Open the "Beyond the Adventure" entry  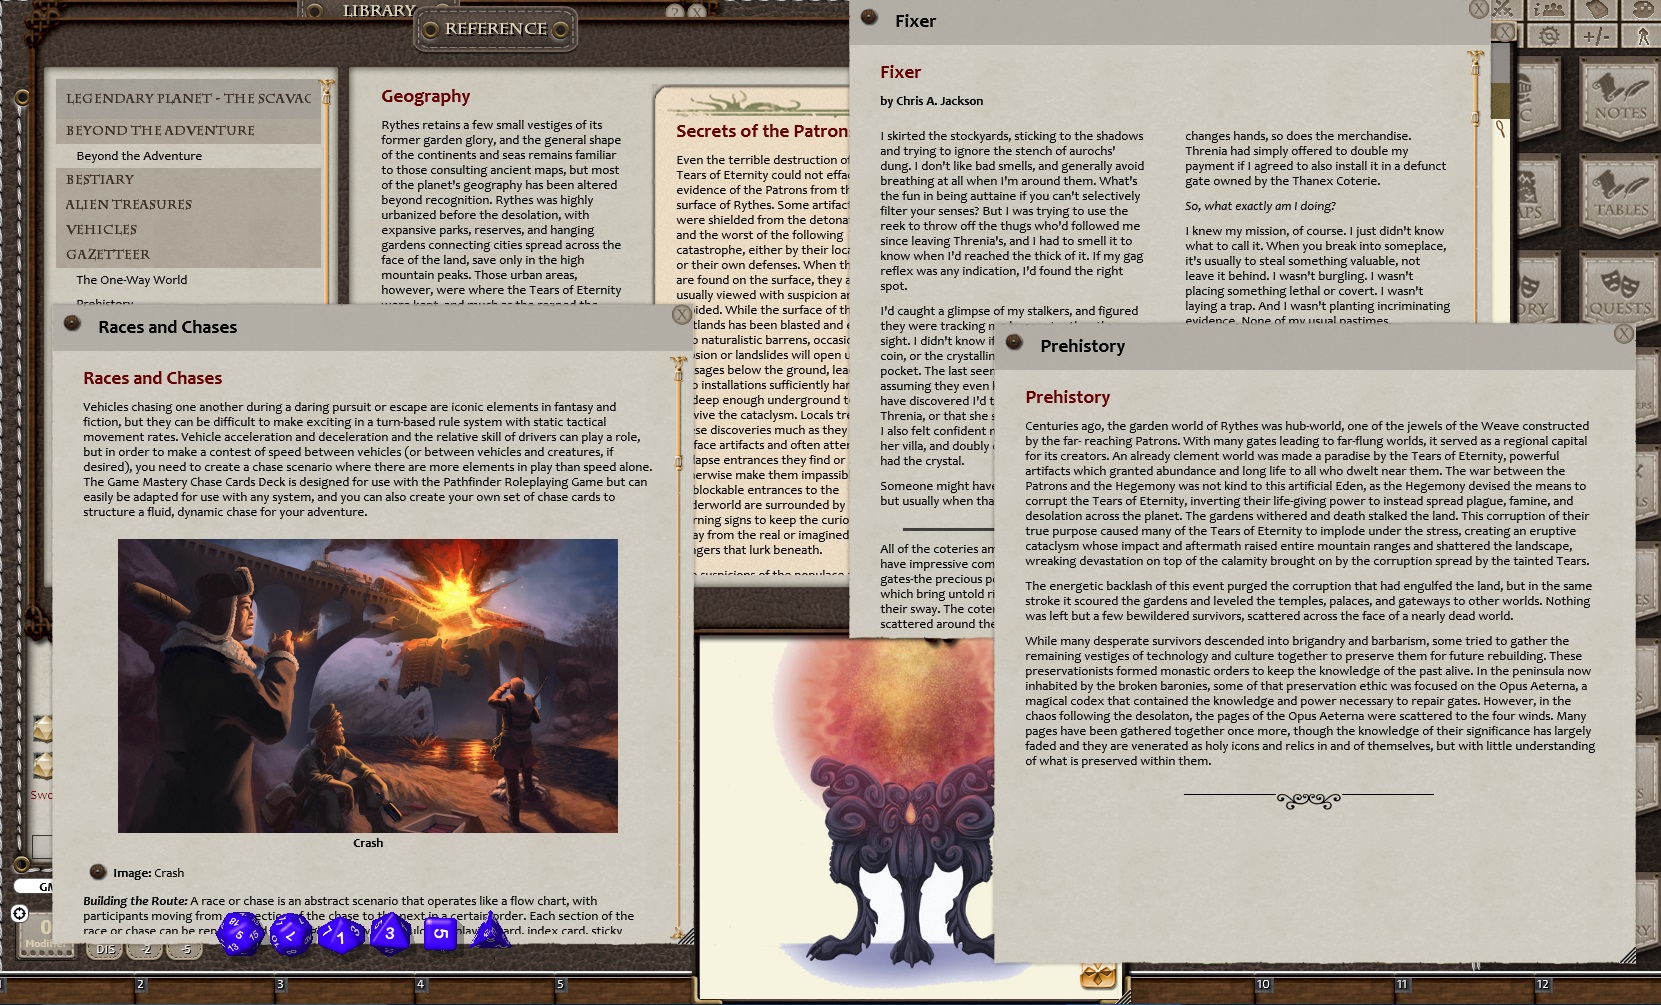click(x=140, y=155)
